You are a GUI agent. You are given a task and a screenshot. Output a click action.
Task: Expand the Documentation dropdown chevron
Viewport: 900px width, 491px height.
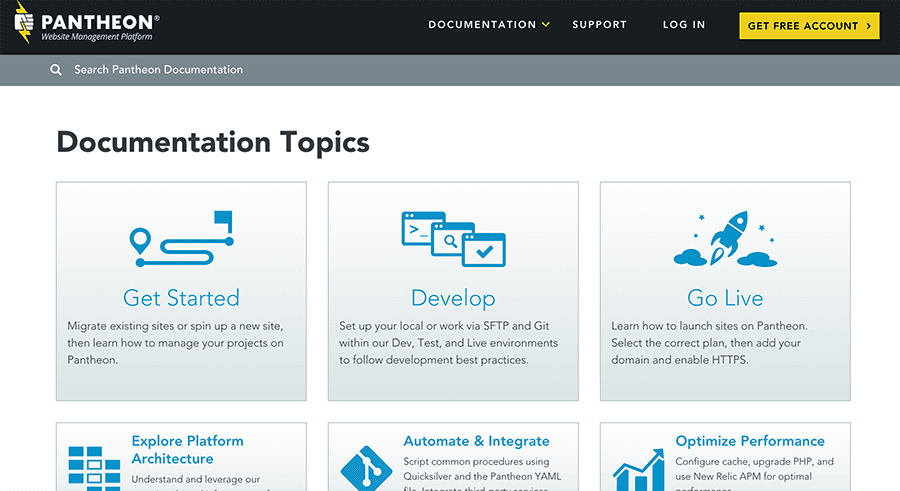click(546, 25)
